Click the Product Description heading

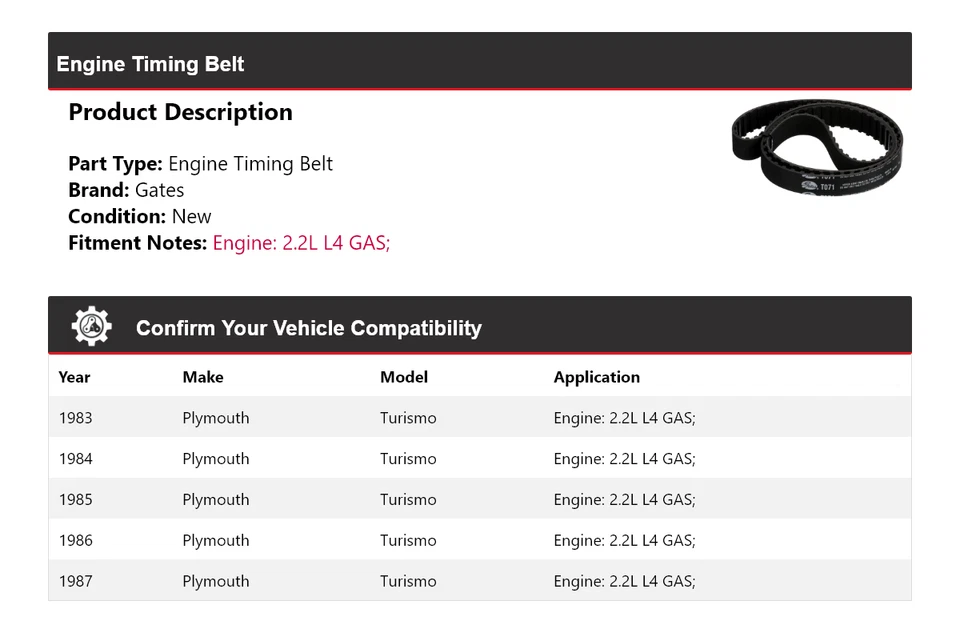tap(180, 112)
